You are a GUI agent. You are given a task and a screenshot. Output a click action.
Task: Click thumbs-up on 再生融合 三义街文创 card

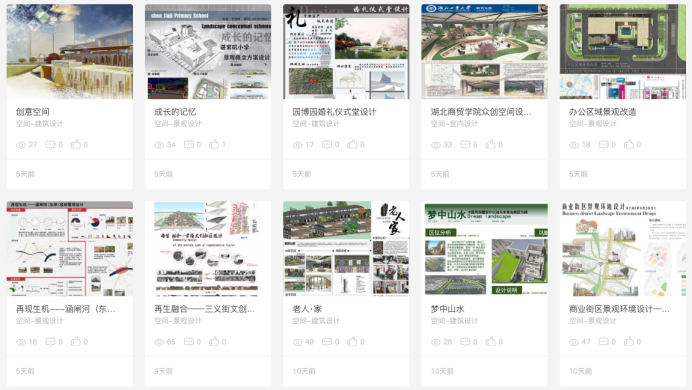(214, 341)
